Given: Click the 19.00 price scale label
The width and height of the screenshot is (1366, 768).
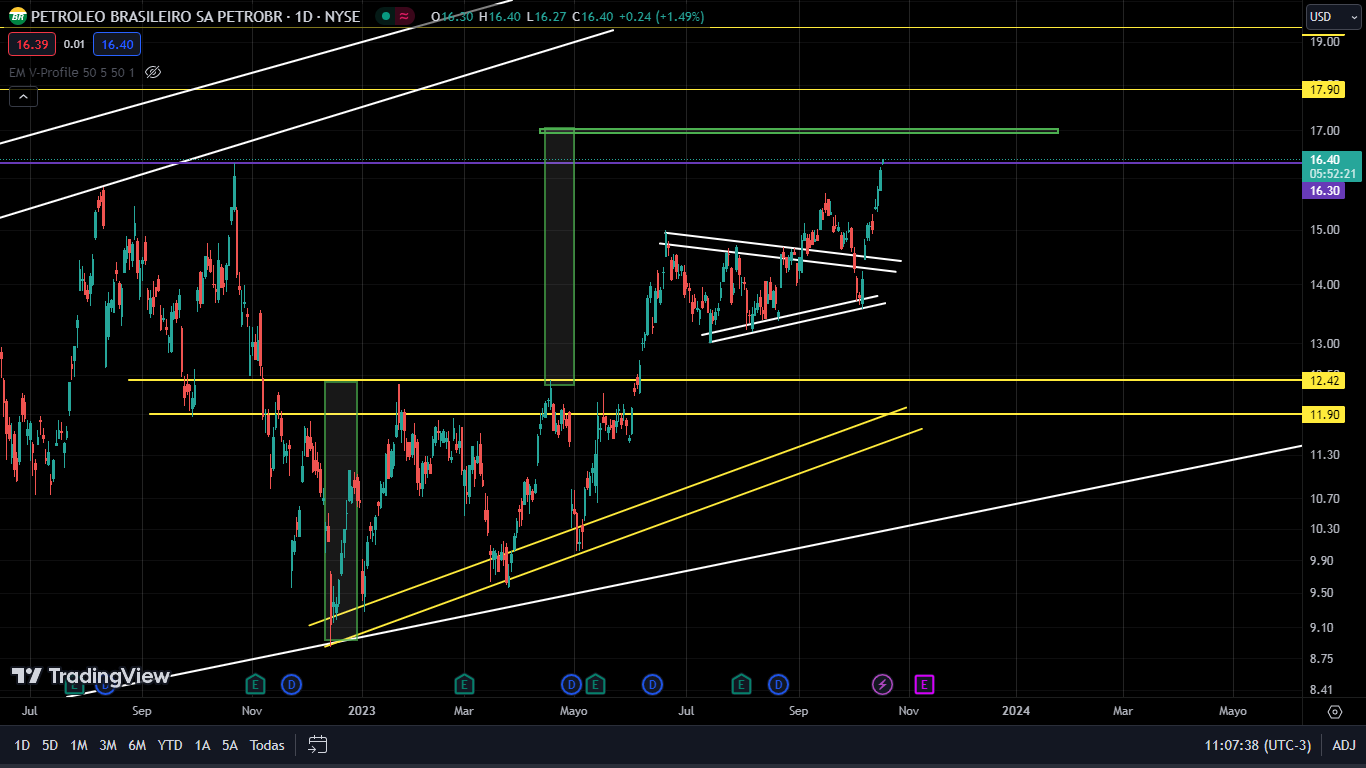Looking at the screenshot, I should pyautogui.click(x=1325, y=41).
